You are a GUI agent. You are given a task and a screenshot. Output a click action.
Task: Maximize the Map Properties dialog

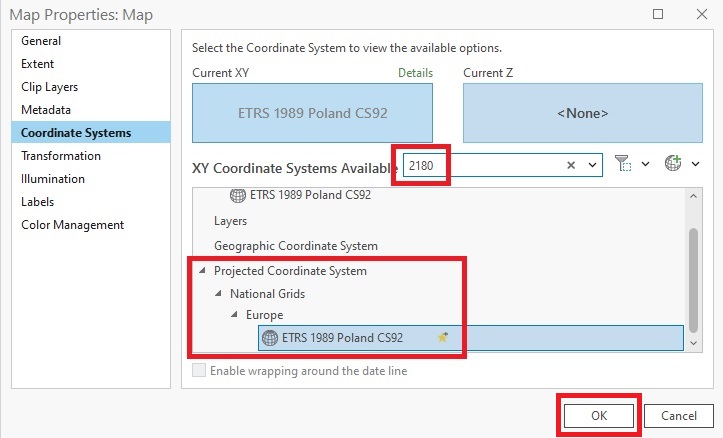point(657,14)
